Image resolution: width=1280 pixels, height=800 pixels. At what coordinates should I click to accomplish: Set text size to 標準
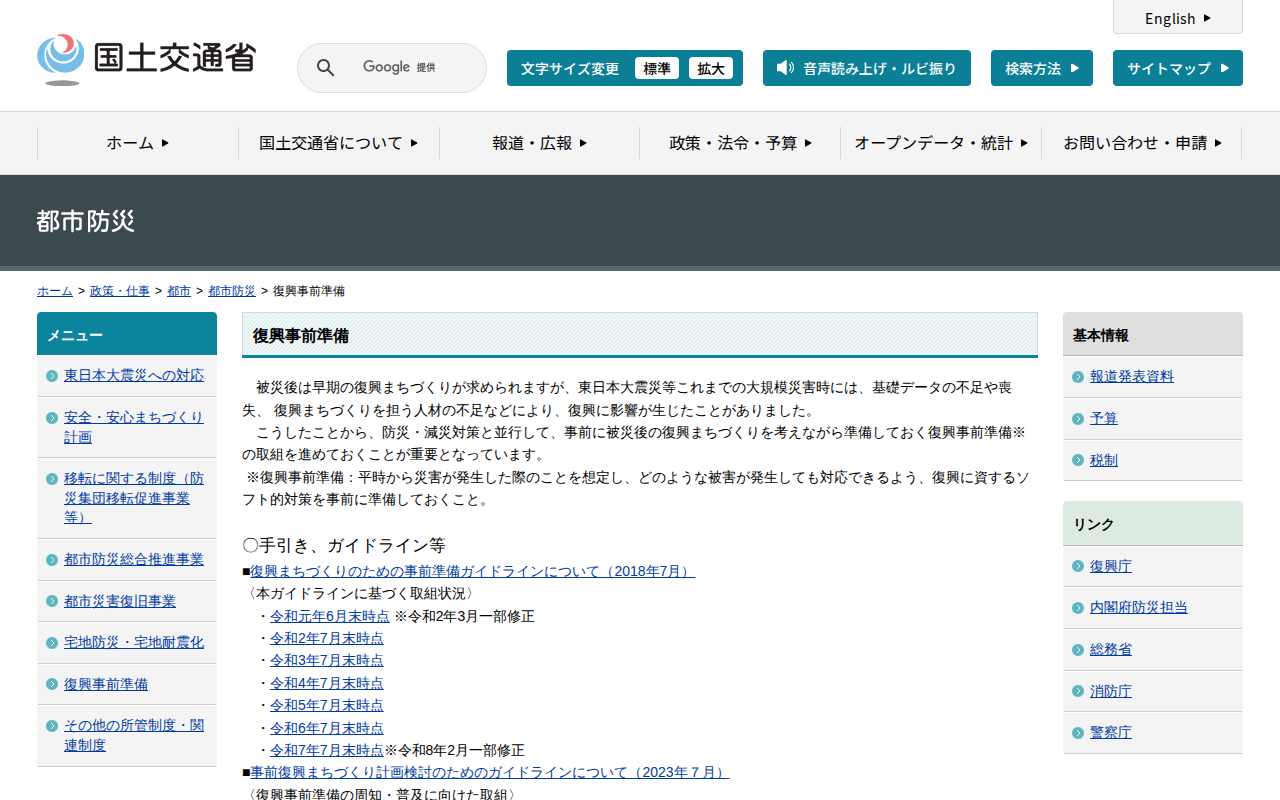point(657,68)
